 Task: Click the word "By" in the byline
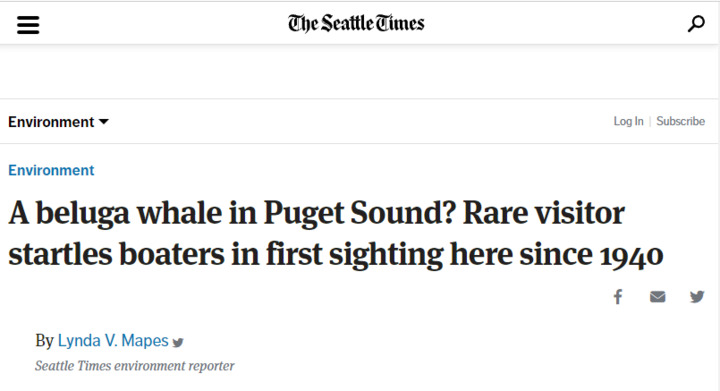pos(45,341)
